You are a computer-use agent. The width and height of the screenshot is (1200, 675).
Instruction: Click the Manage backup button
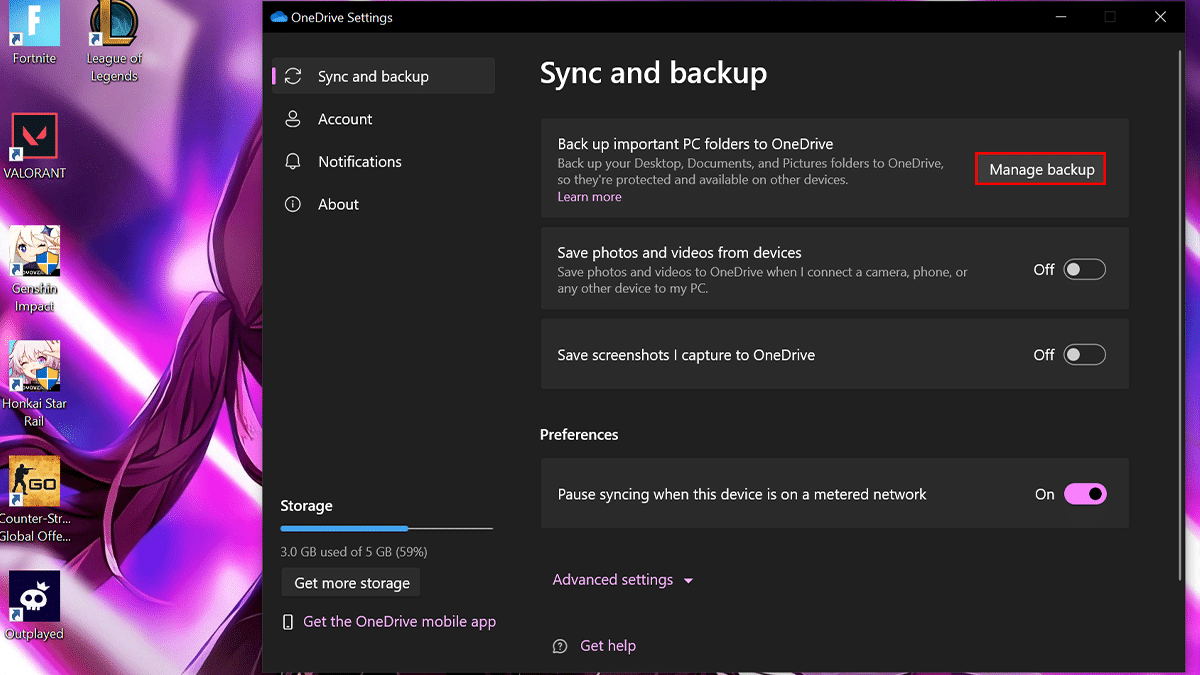click(x=1041, y=170)
